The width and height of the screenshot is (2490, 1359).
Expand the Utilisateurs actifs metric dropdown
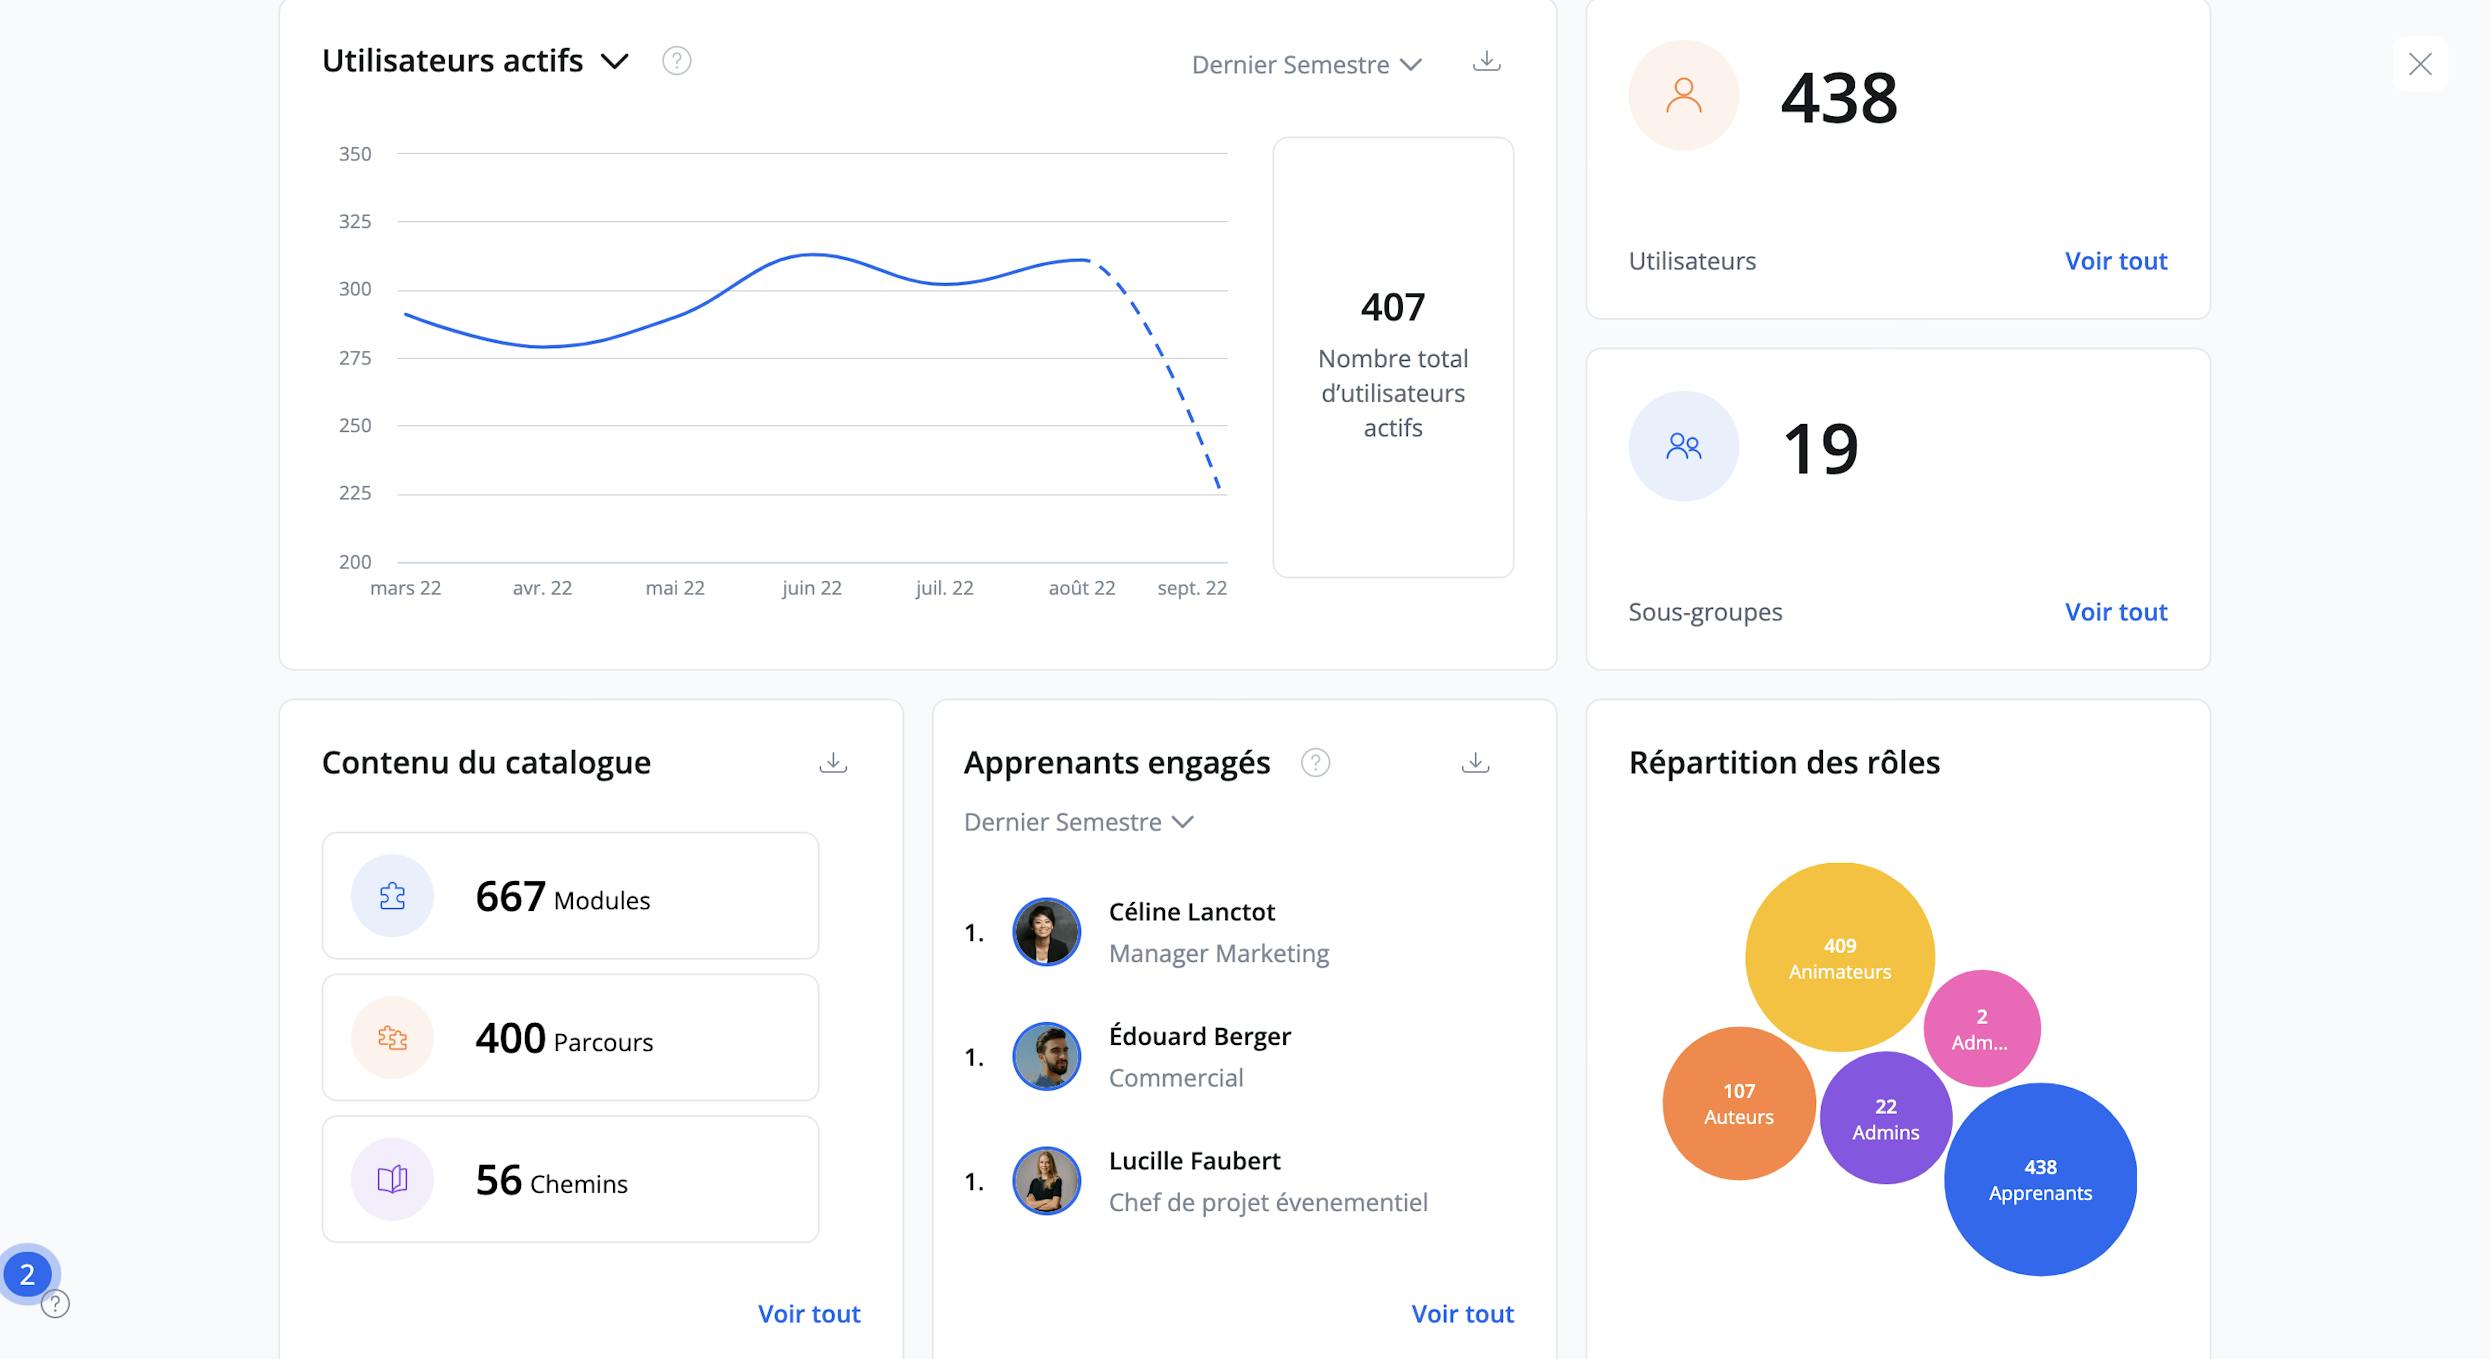click(x=616, y=61)
